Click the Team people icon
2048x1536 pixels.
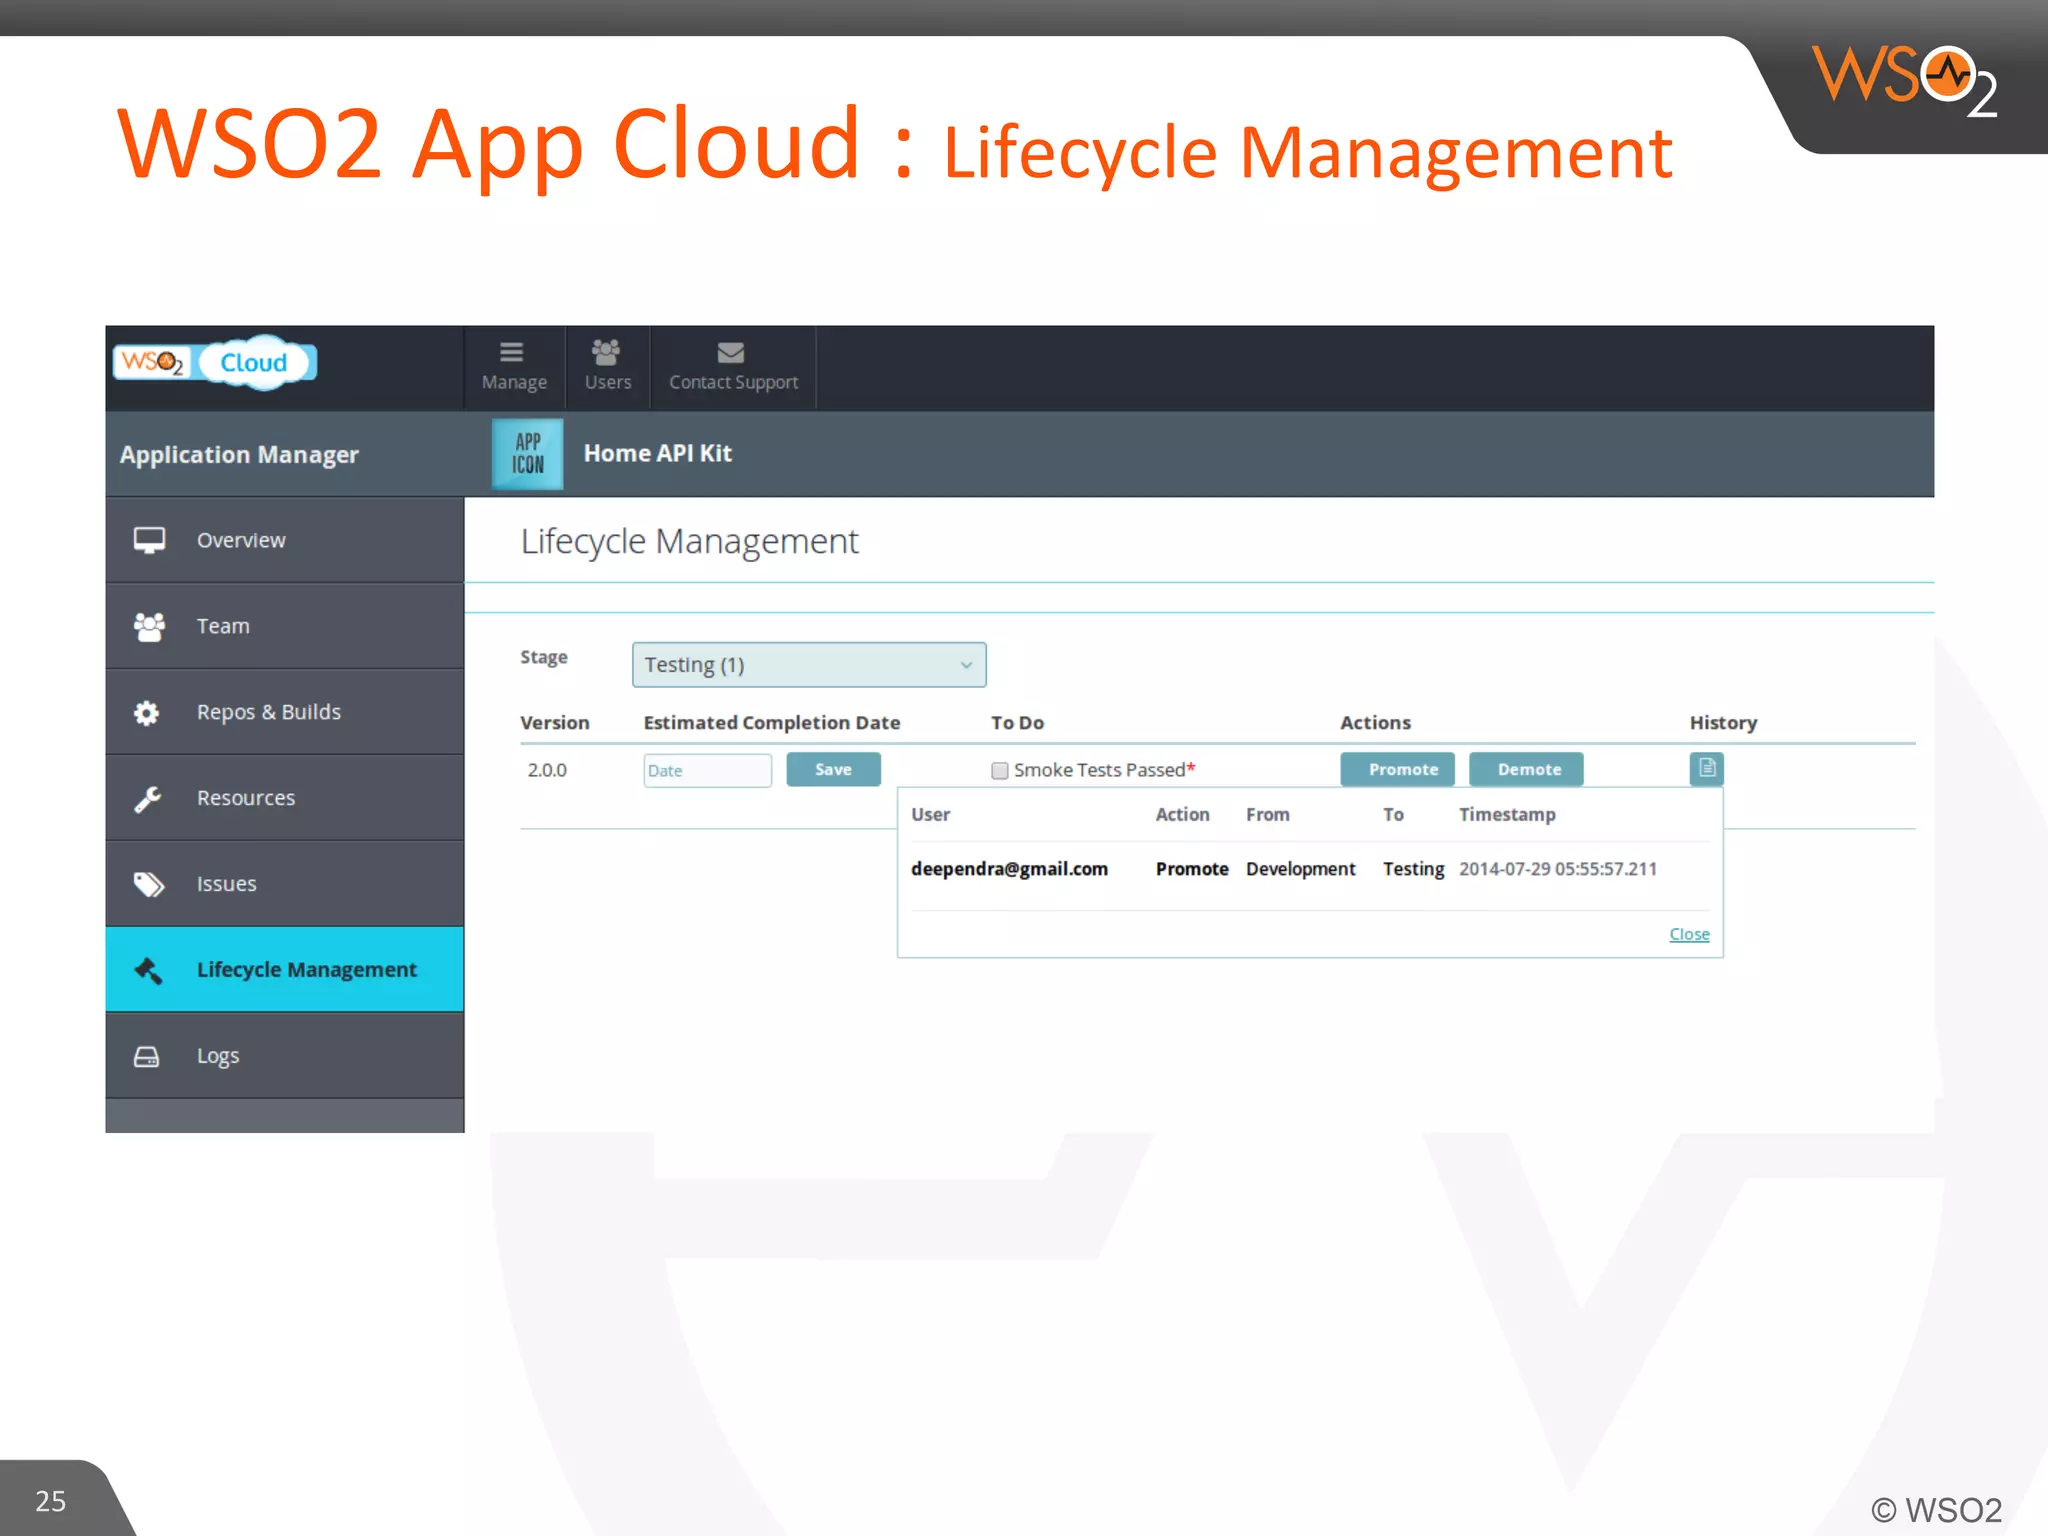point(149,626)
